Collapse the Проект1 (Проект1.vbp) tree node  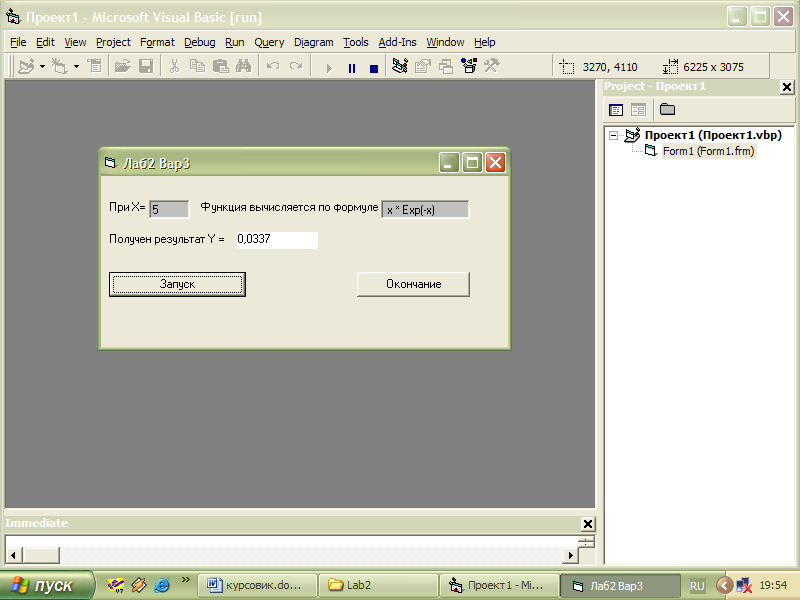point(614,136)
